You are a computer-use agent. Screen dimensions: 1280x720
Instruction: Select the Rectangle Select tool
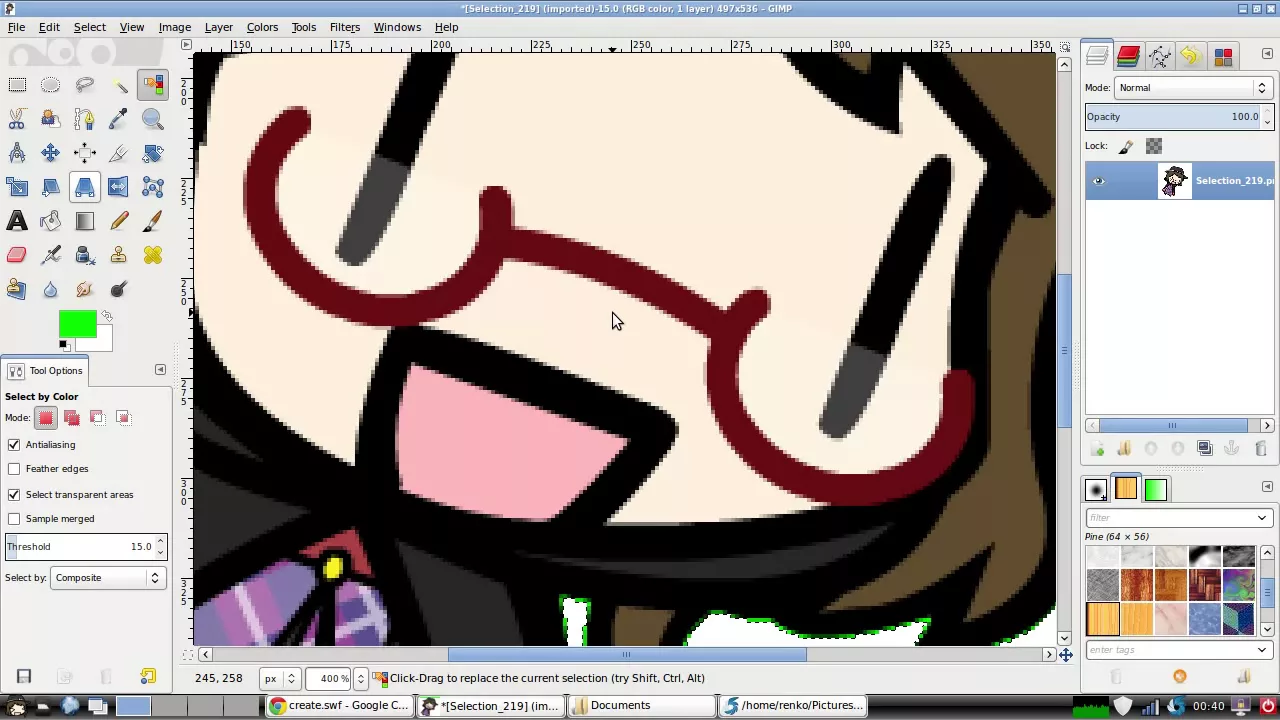tap(17, 85)
